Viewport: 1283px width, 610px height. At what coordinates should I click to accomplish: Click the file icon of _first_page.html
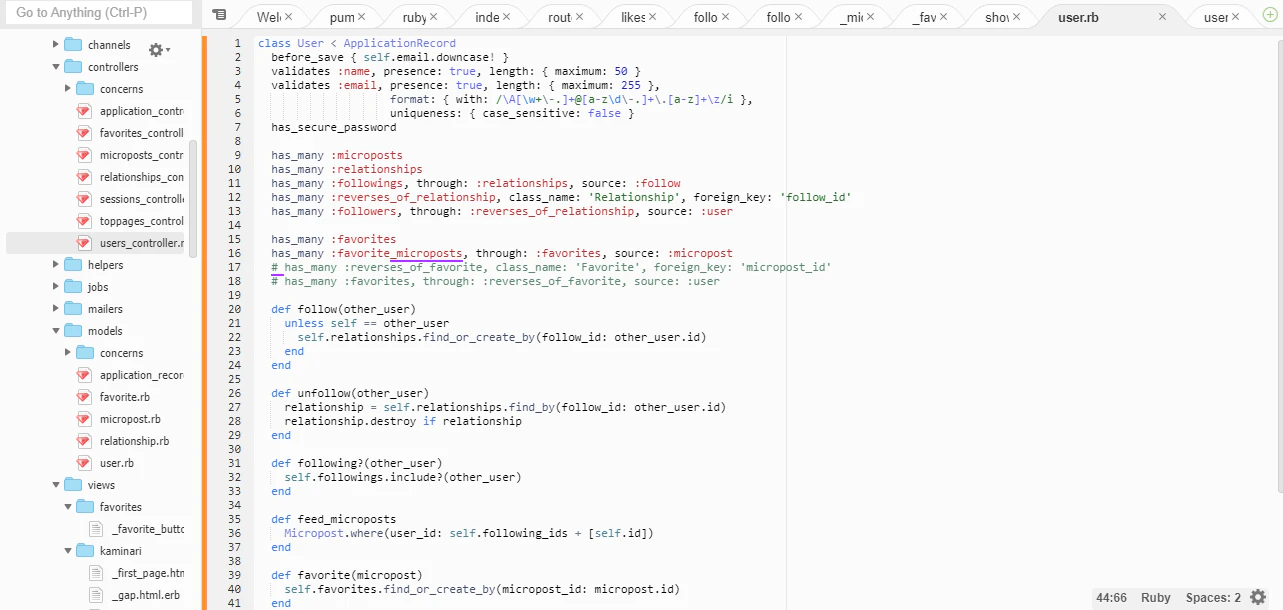click(x=96, y=573)
